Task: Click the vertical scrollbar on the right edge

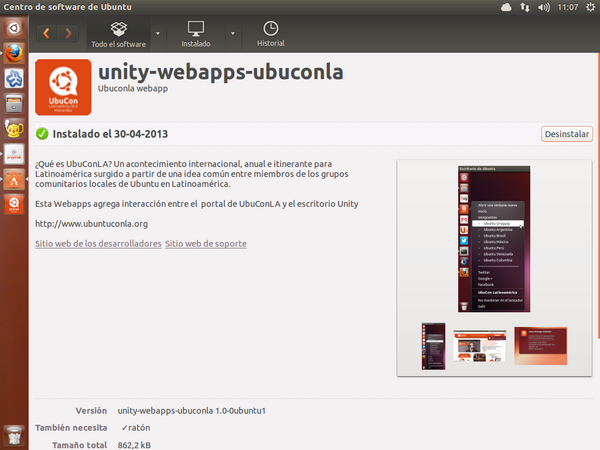Action: point(598,196)
